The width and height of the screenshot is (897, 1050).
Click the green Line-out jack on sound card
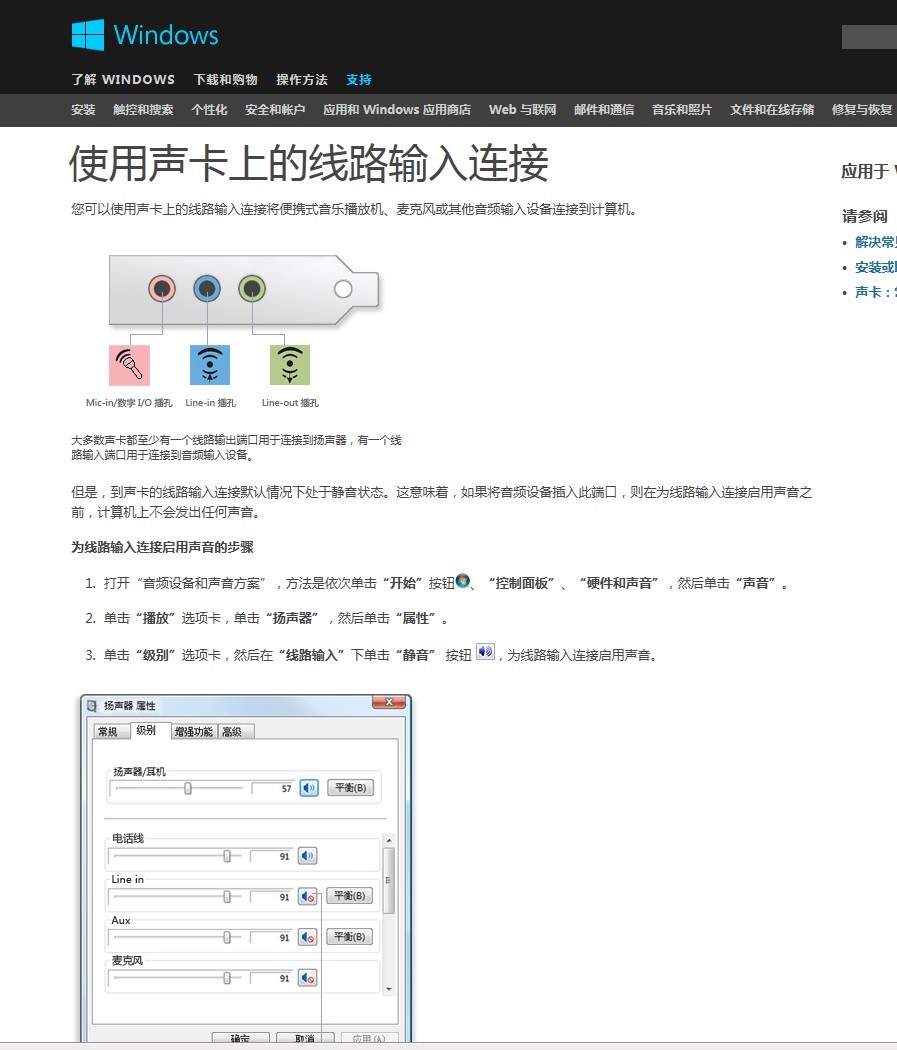point(252,289)
